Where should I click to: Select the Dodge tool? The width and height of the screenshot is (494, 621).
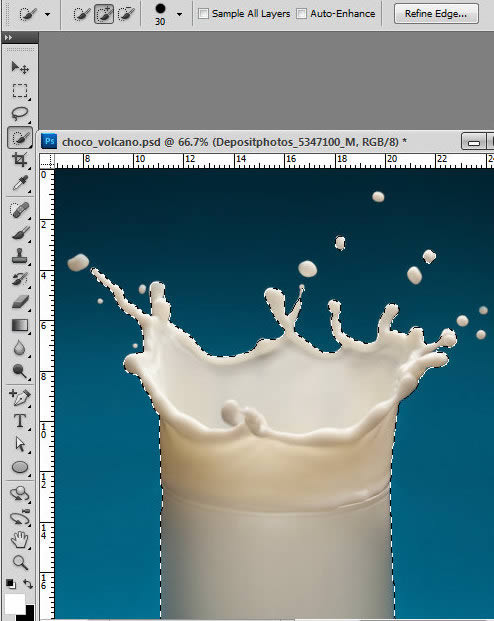click(x=20, y=371)
